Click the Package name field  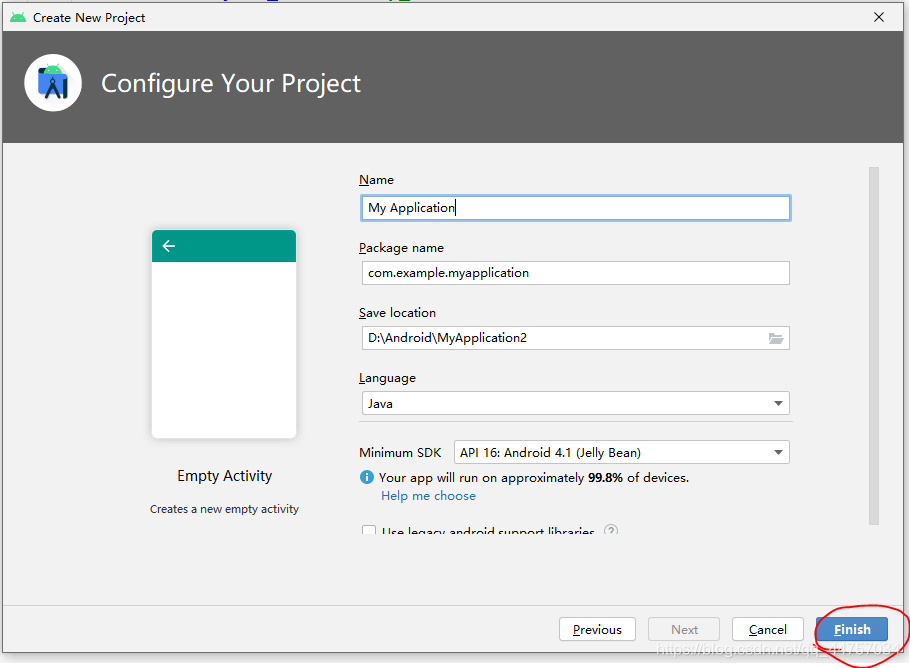click(x=575, y=272)
